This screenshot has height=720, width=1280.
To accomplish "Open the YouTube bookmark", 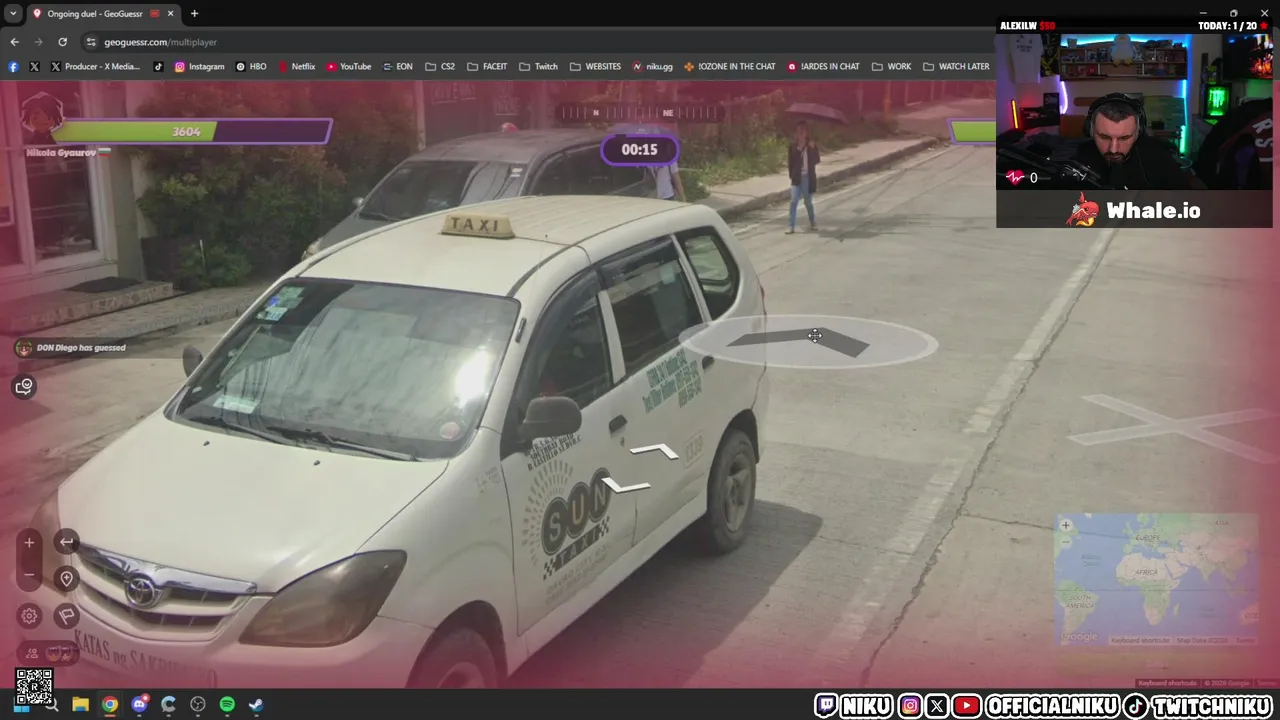I will pyautogui.click(x=348, y=67).
